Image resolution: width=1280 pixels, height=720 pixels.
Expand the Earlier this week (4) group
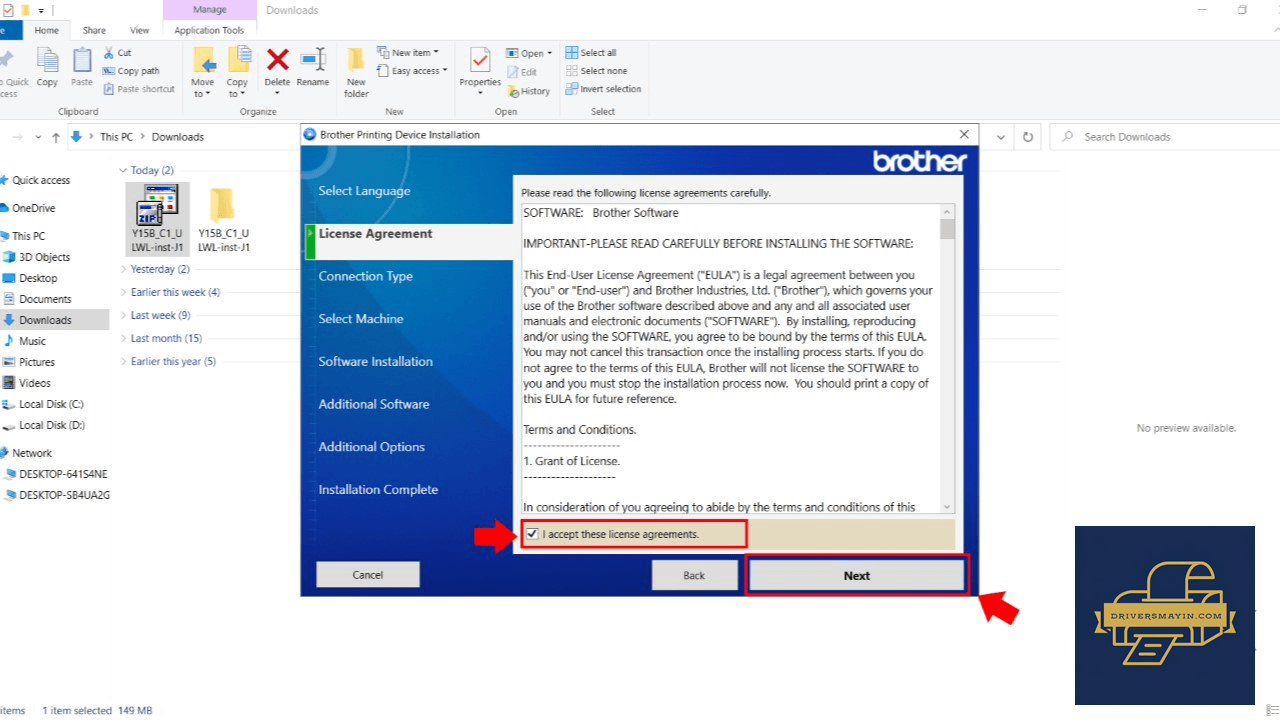(x=123, y=293)
